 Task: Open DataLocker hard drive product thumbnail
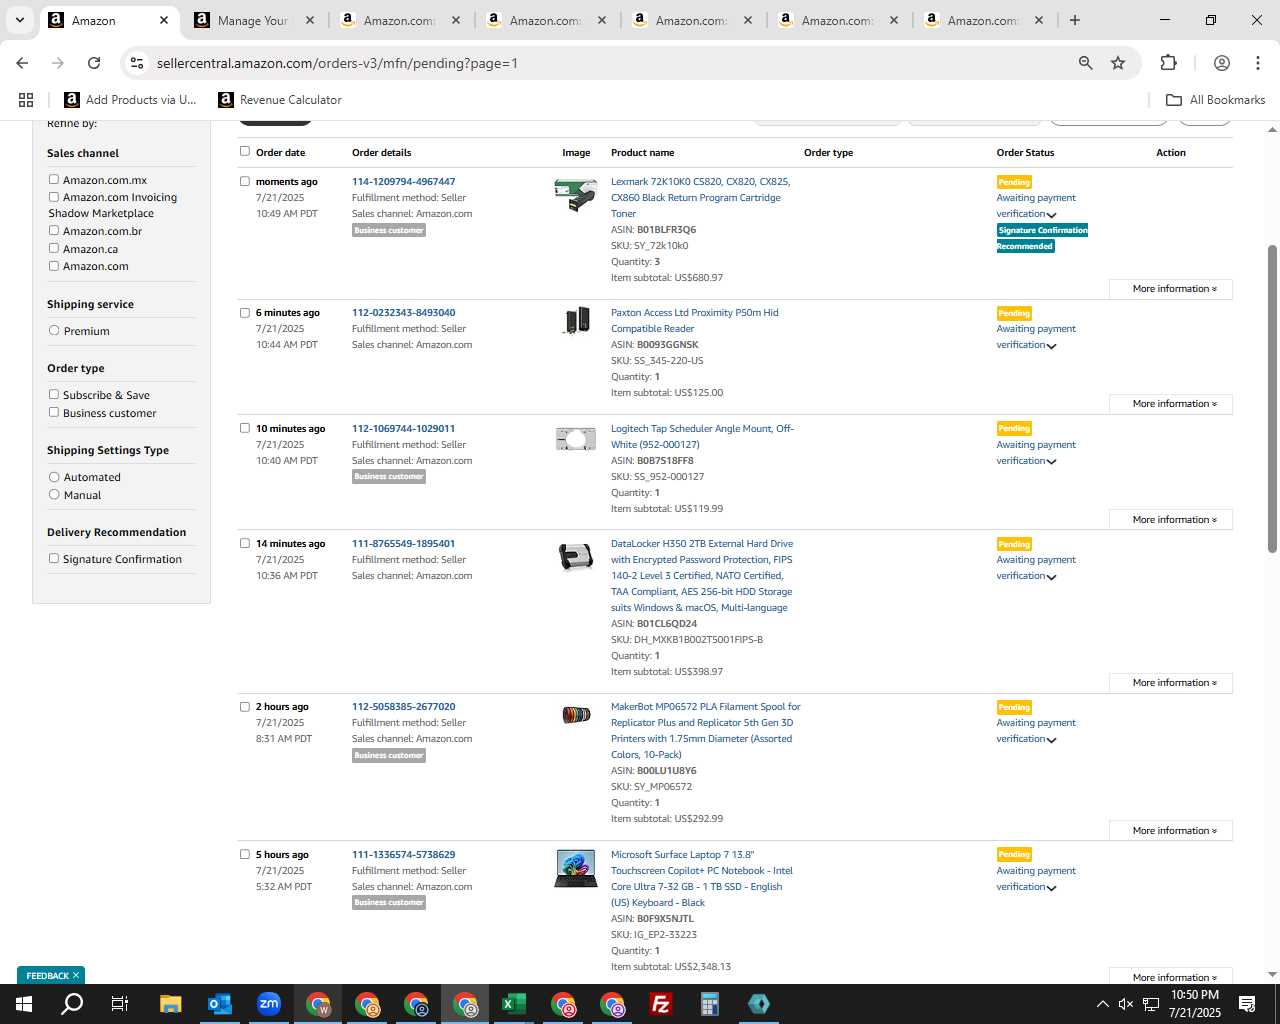[576, 556]
